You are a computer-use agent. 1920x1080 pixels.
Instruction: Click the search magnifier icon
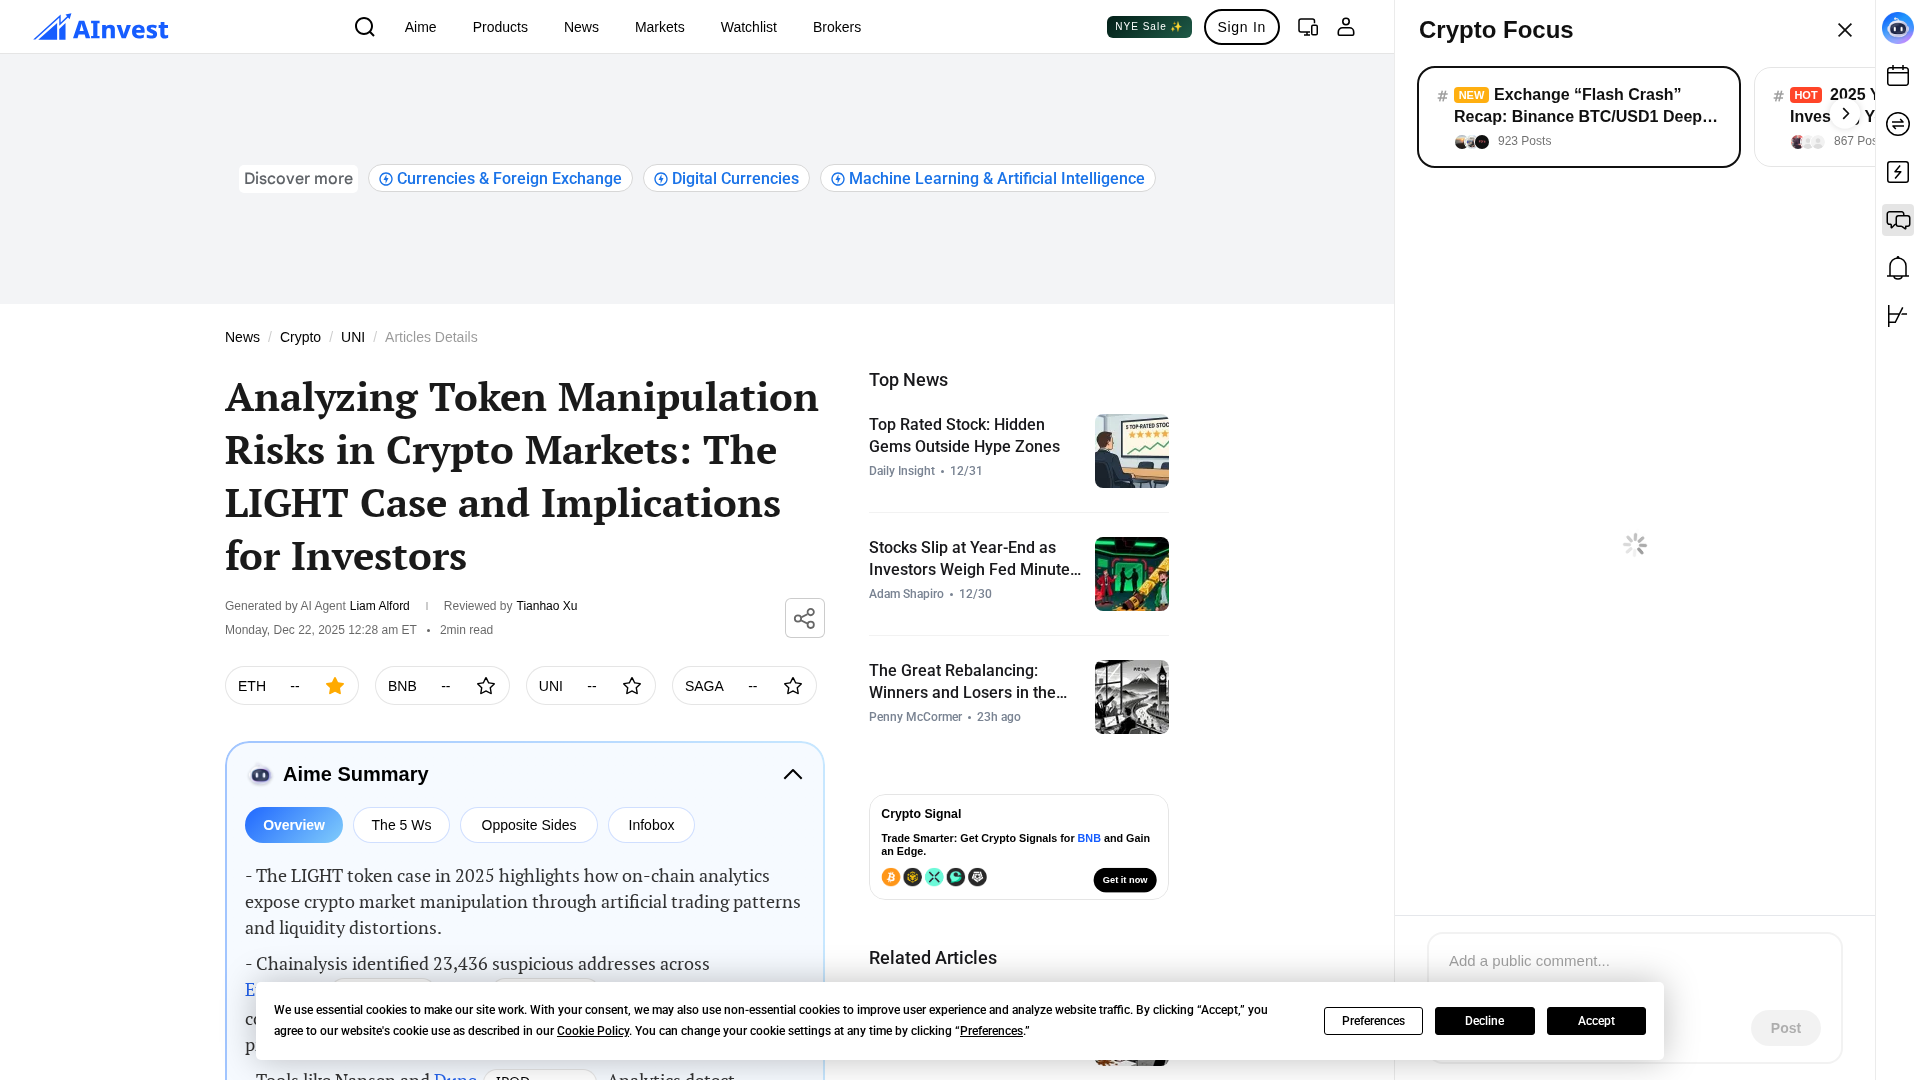click(365, 27)
